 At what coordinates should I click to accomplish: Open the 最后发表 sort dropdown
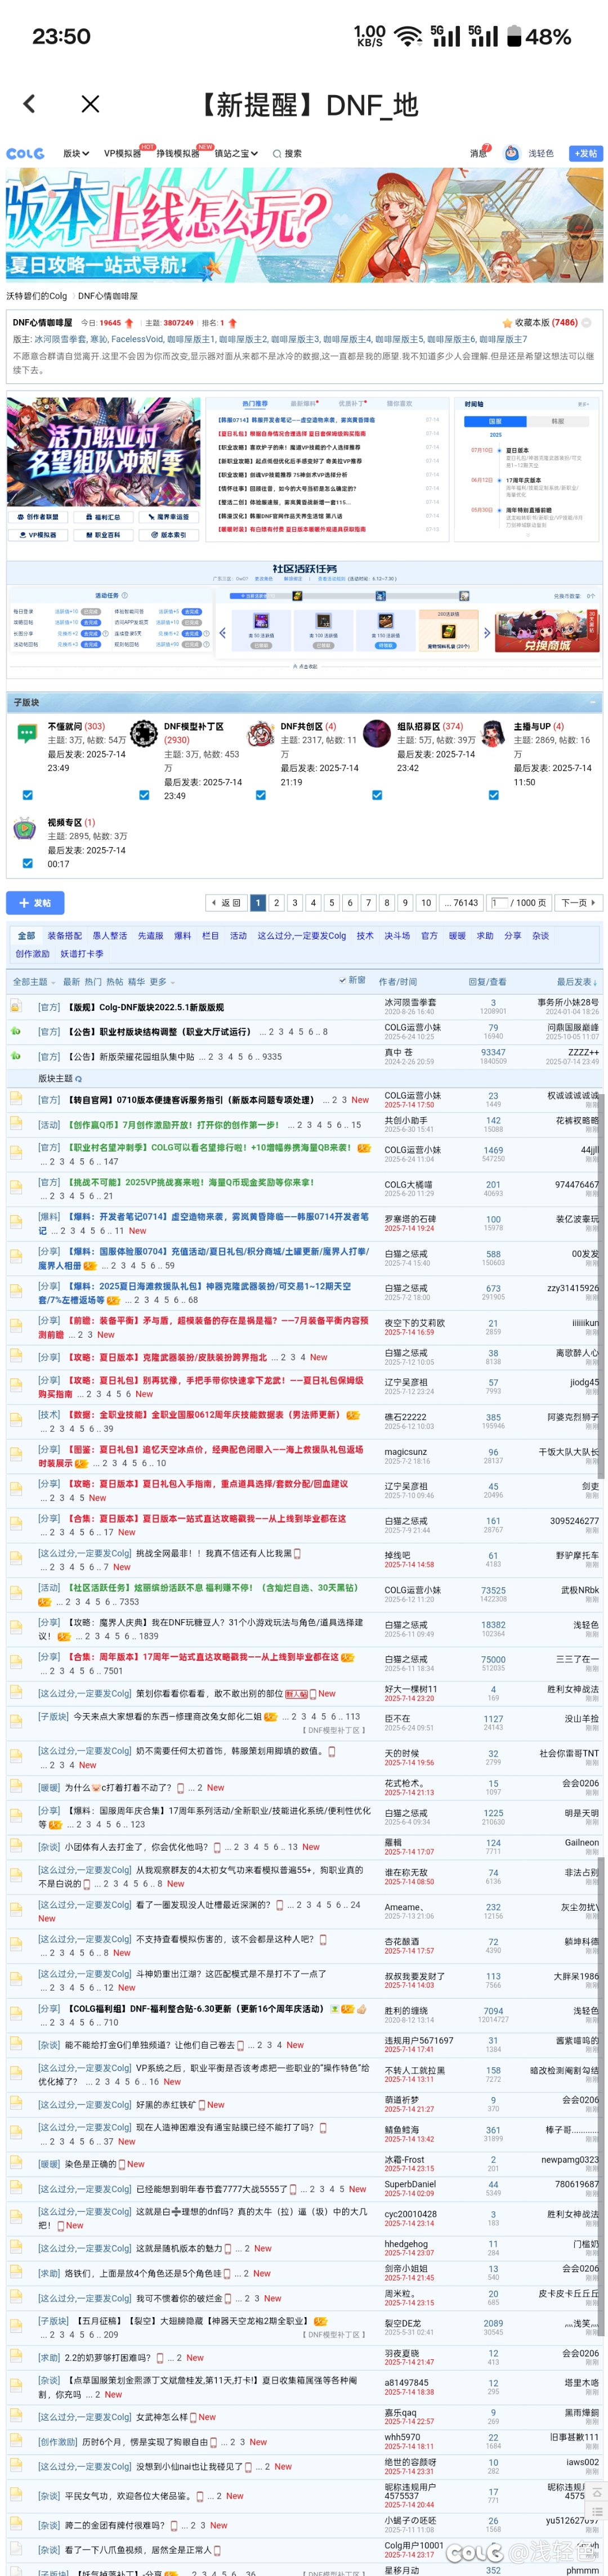click(x=576, y=982)
